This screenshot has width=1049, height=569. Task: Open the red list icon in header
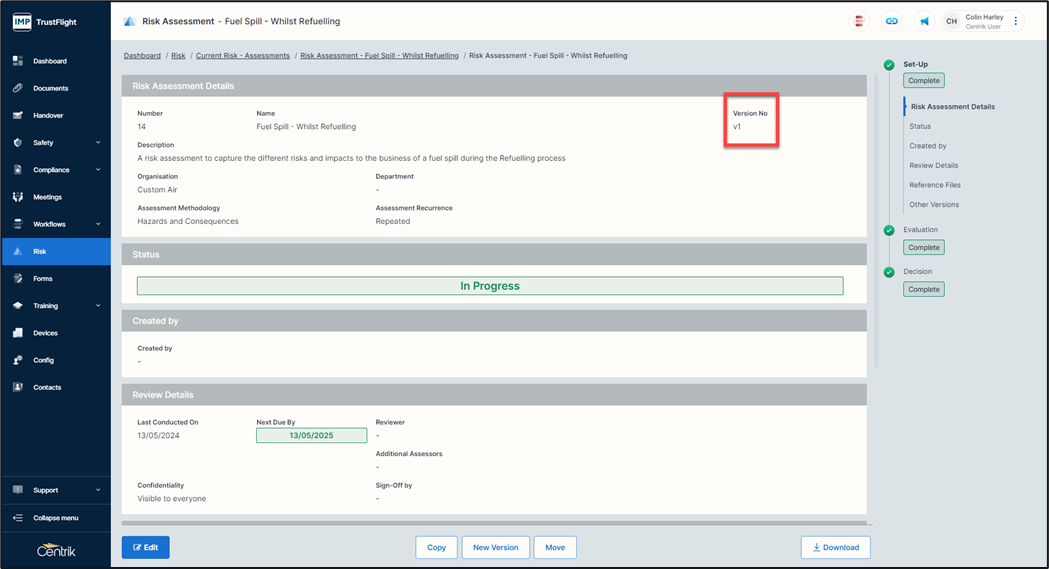(x=858, y=21)
